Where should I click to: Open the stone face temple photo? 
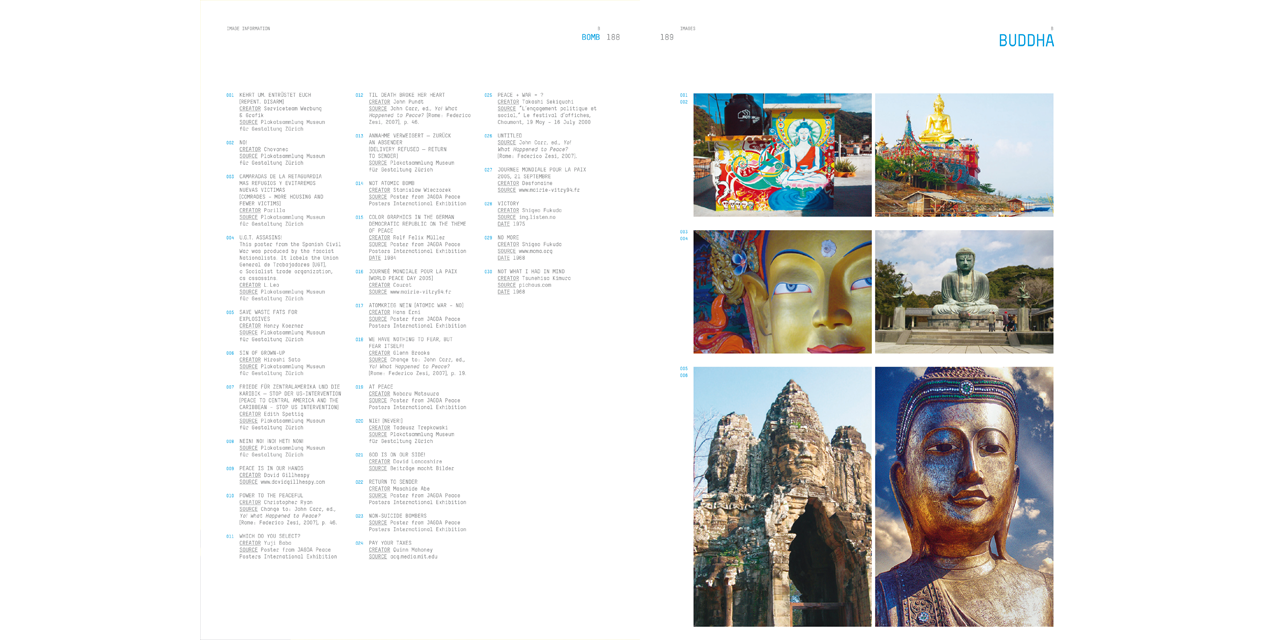[x=782, y=496]
